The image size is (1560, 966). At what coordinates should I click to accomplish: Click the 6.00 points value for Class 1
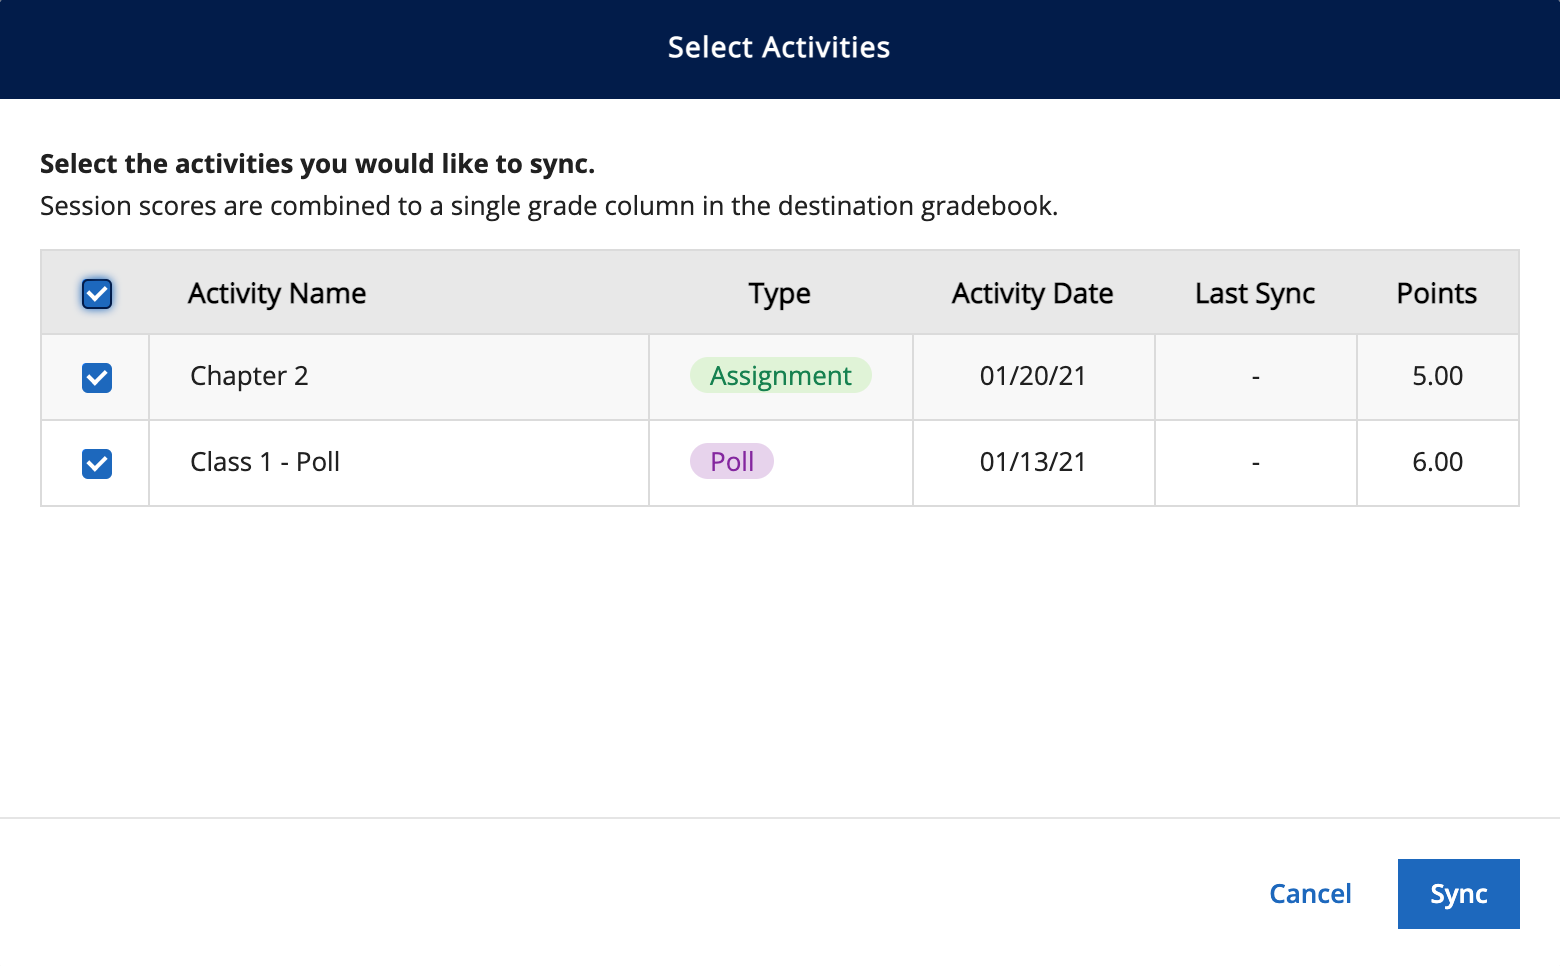tap(1437, 461)
